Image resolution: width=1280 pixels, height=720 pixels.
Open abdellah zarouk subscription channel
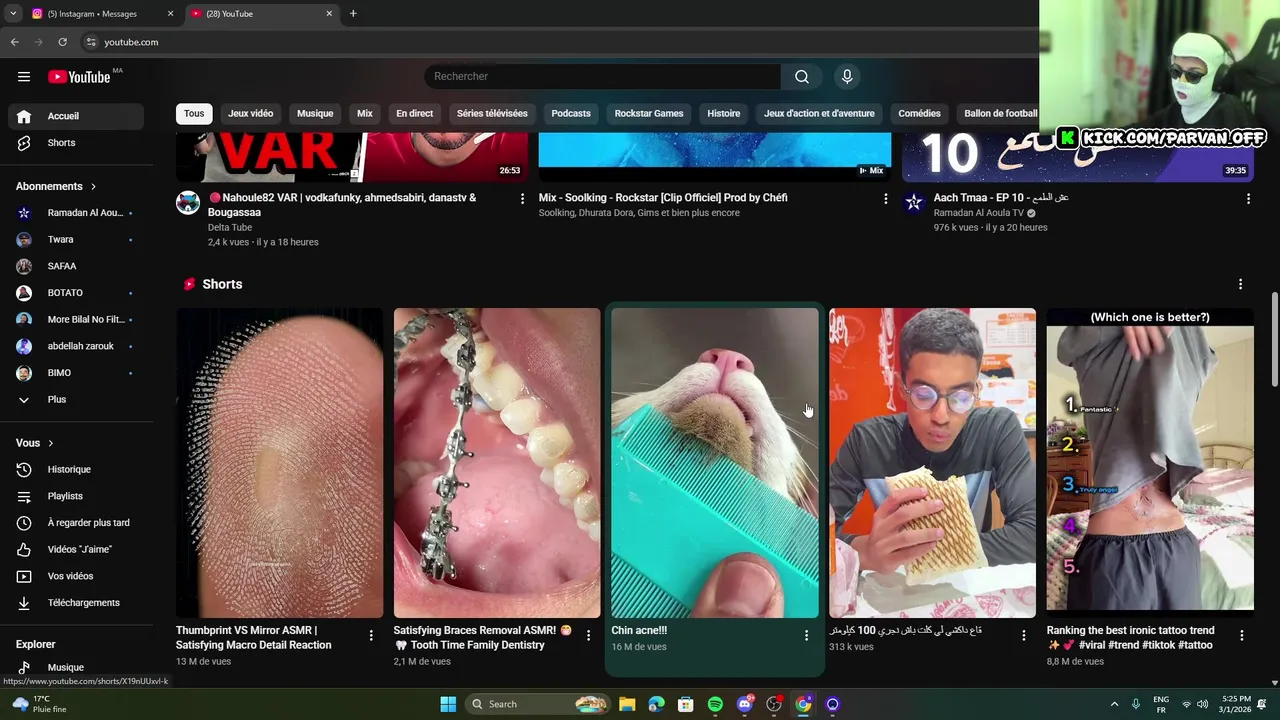[76, 346]
